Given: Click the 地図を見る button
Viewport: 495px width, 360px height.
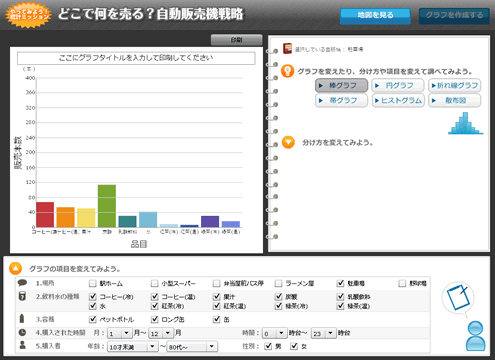Looking at the screenshot, I should [375, 15].
